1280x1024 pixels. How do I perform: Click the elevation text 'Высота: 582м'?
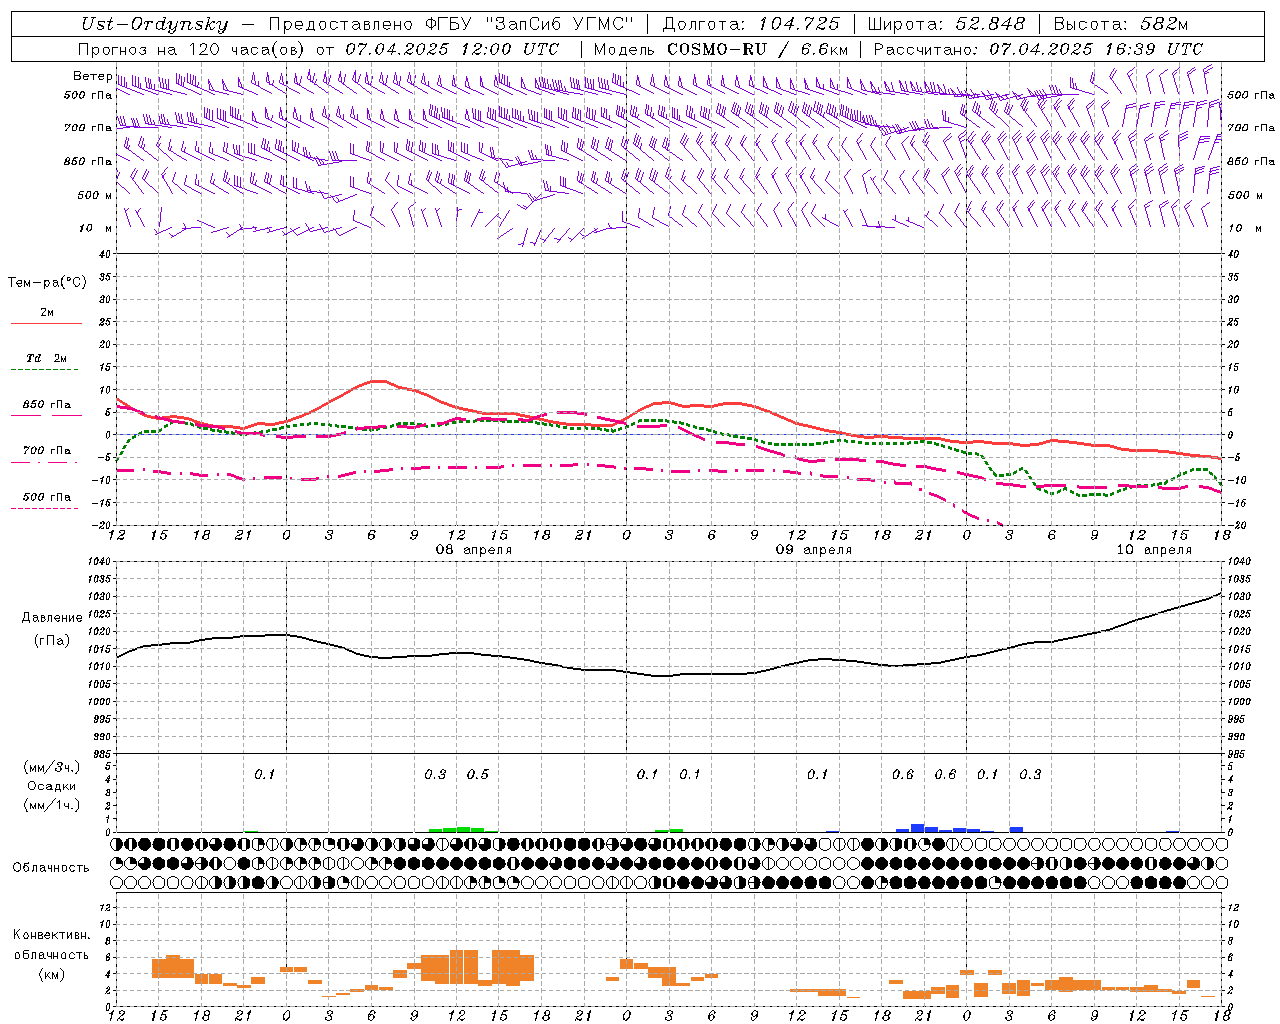(1121, 24)
